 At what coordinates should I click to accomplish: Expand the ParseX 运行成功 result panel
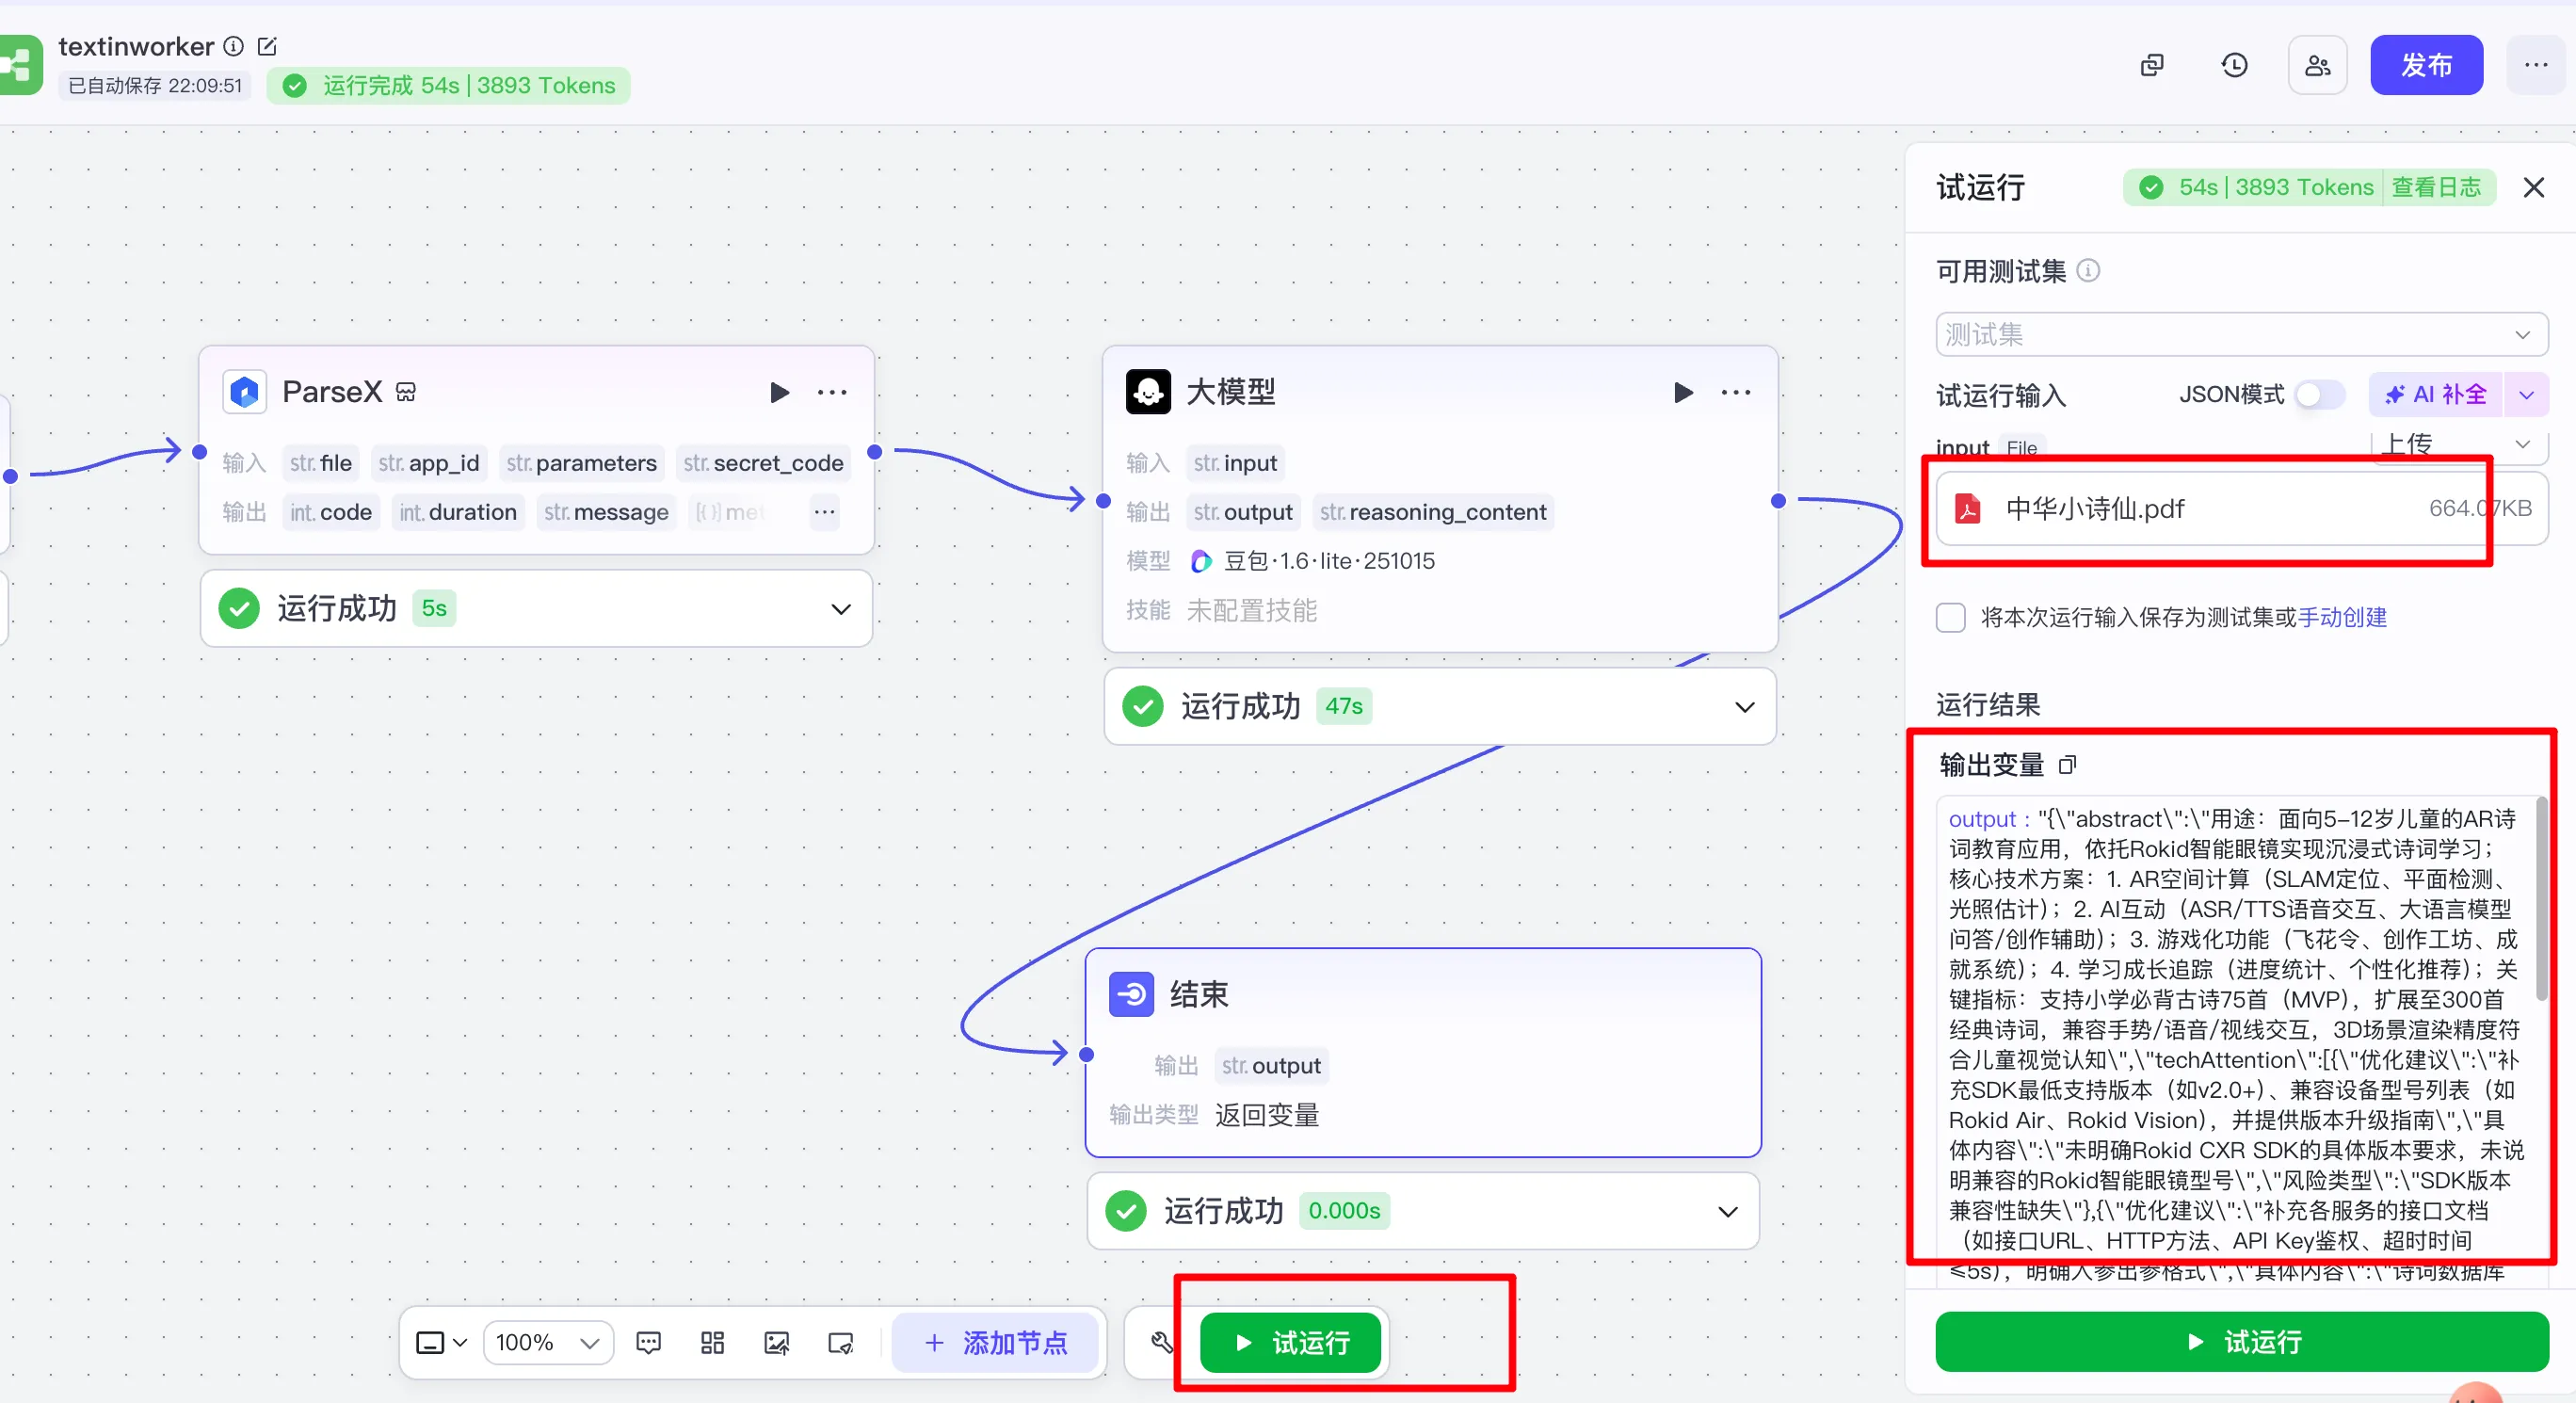tap(840, 609)
